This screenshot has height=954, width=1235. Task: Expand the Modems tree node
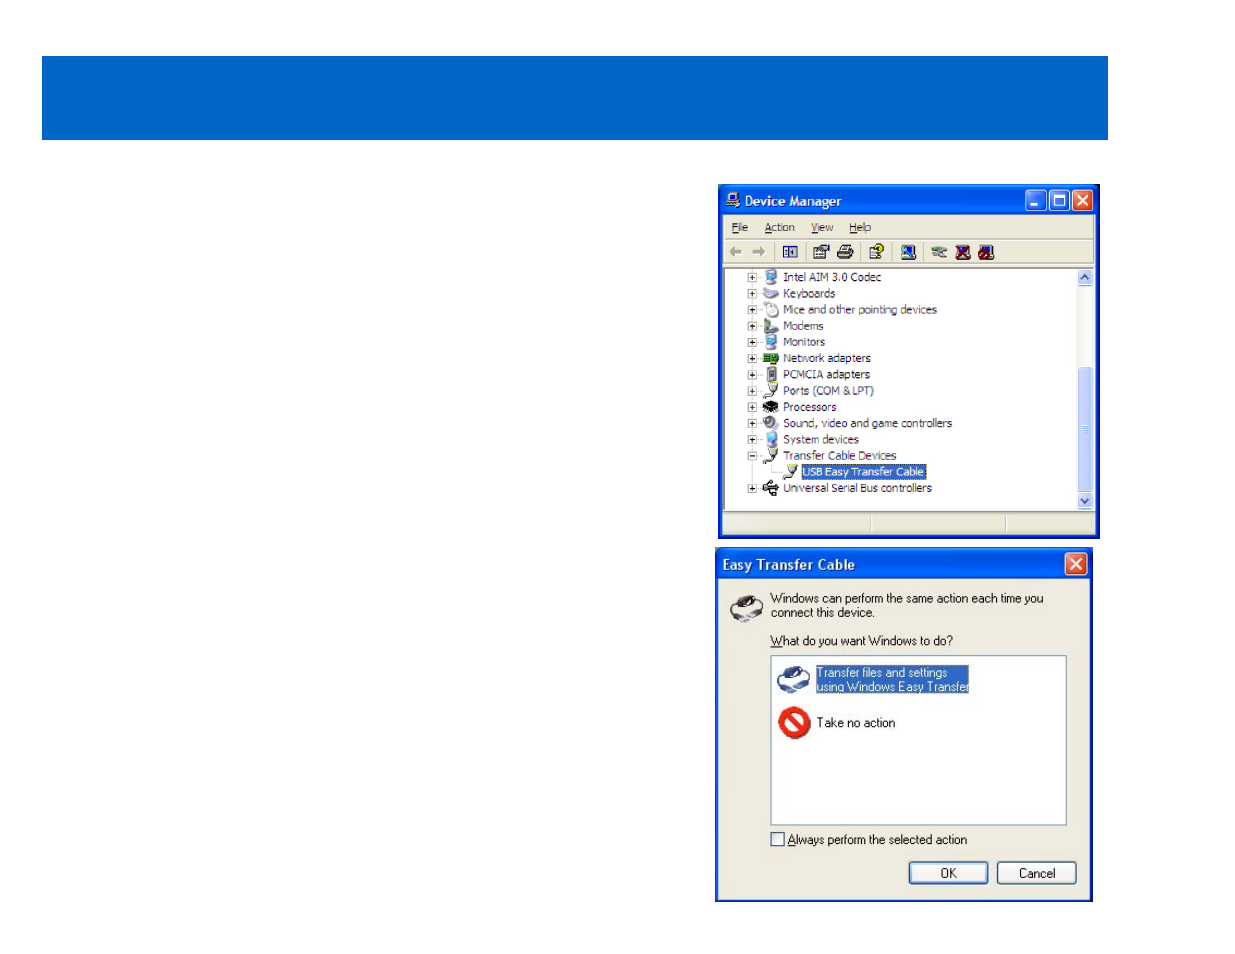(x=752, y=326)
